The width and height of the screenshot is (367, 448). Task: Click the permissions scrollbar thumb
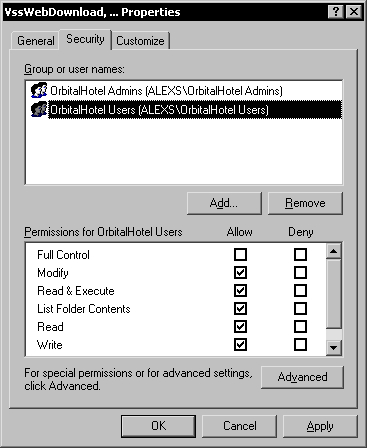334,294
